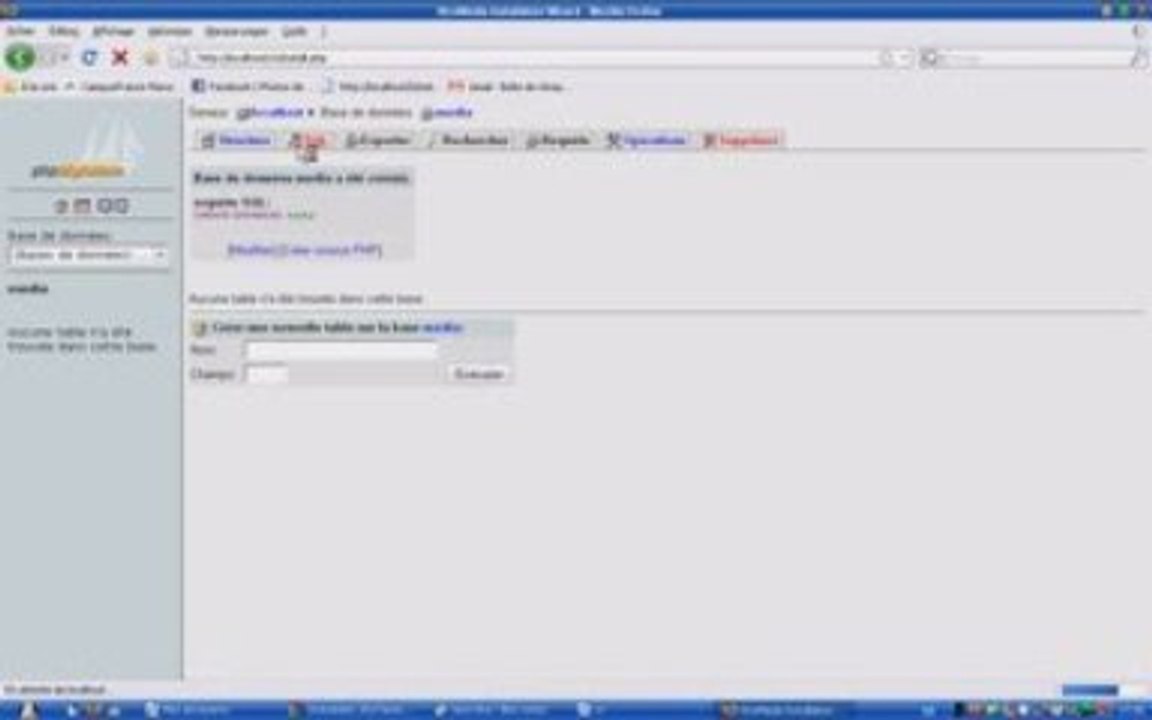Screen dimensions: 1152x720
Task: Open the start menu in the taskbar
Action: coord(28,710)
